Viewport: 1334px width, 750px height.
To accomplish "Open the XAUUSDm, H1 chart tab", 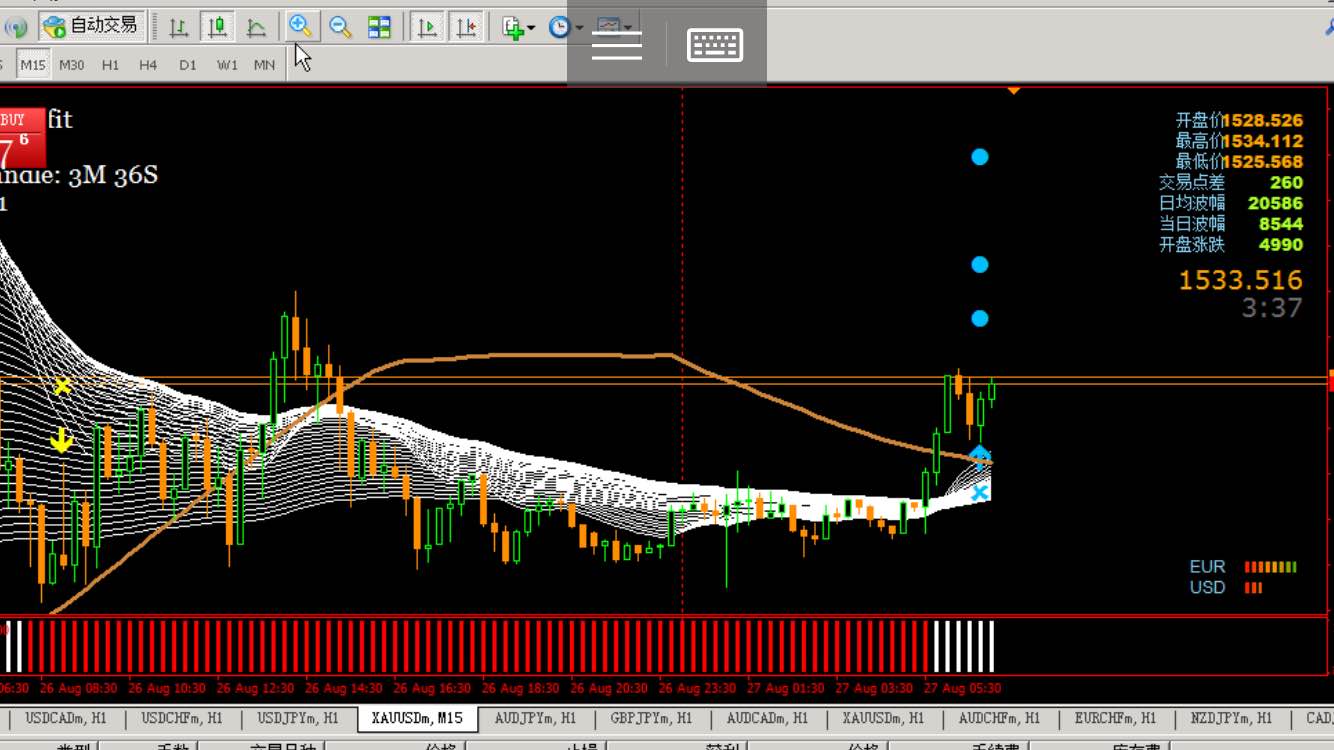I will point(884,718).
